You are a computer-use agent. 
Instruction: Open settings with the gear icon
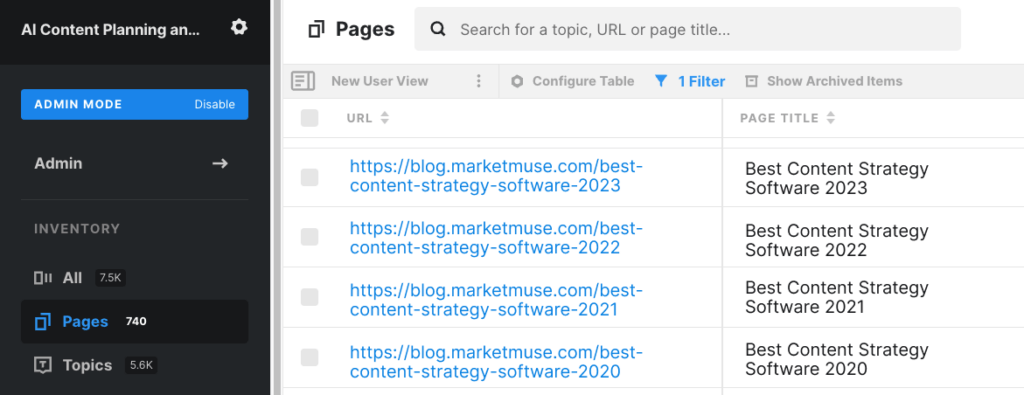click(239, 27)
